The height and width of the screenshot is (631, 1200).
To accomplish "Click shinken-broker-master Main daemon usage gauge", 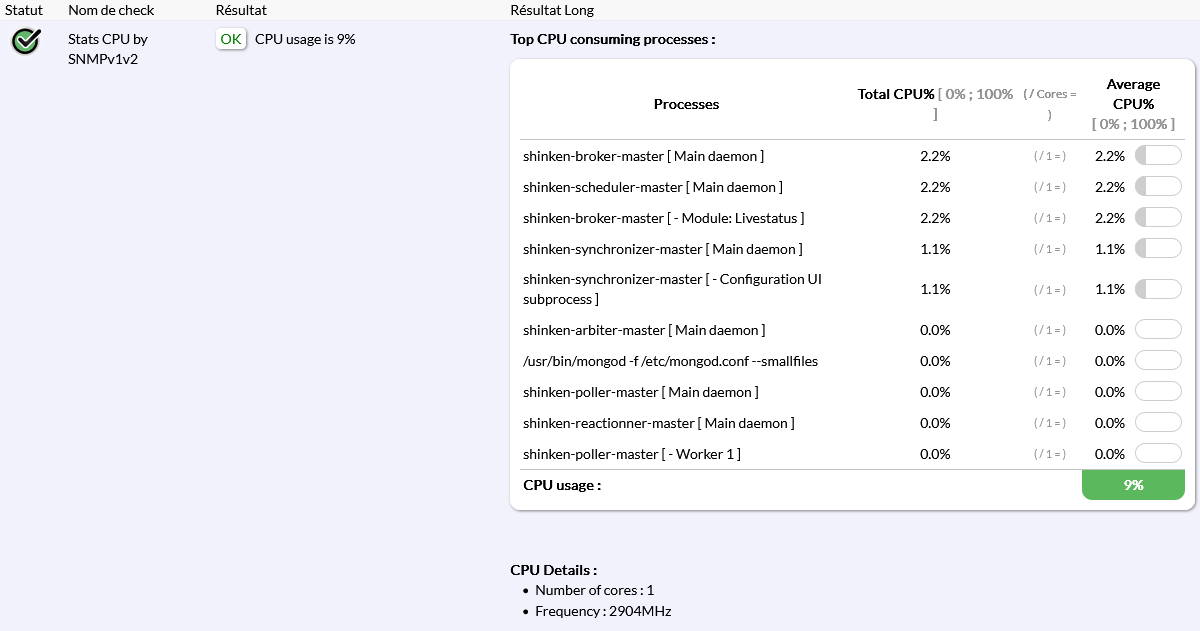I will click(x=1157, y=156).
